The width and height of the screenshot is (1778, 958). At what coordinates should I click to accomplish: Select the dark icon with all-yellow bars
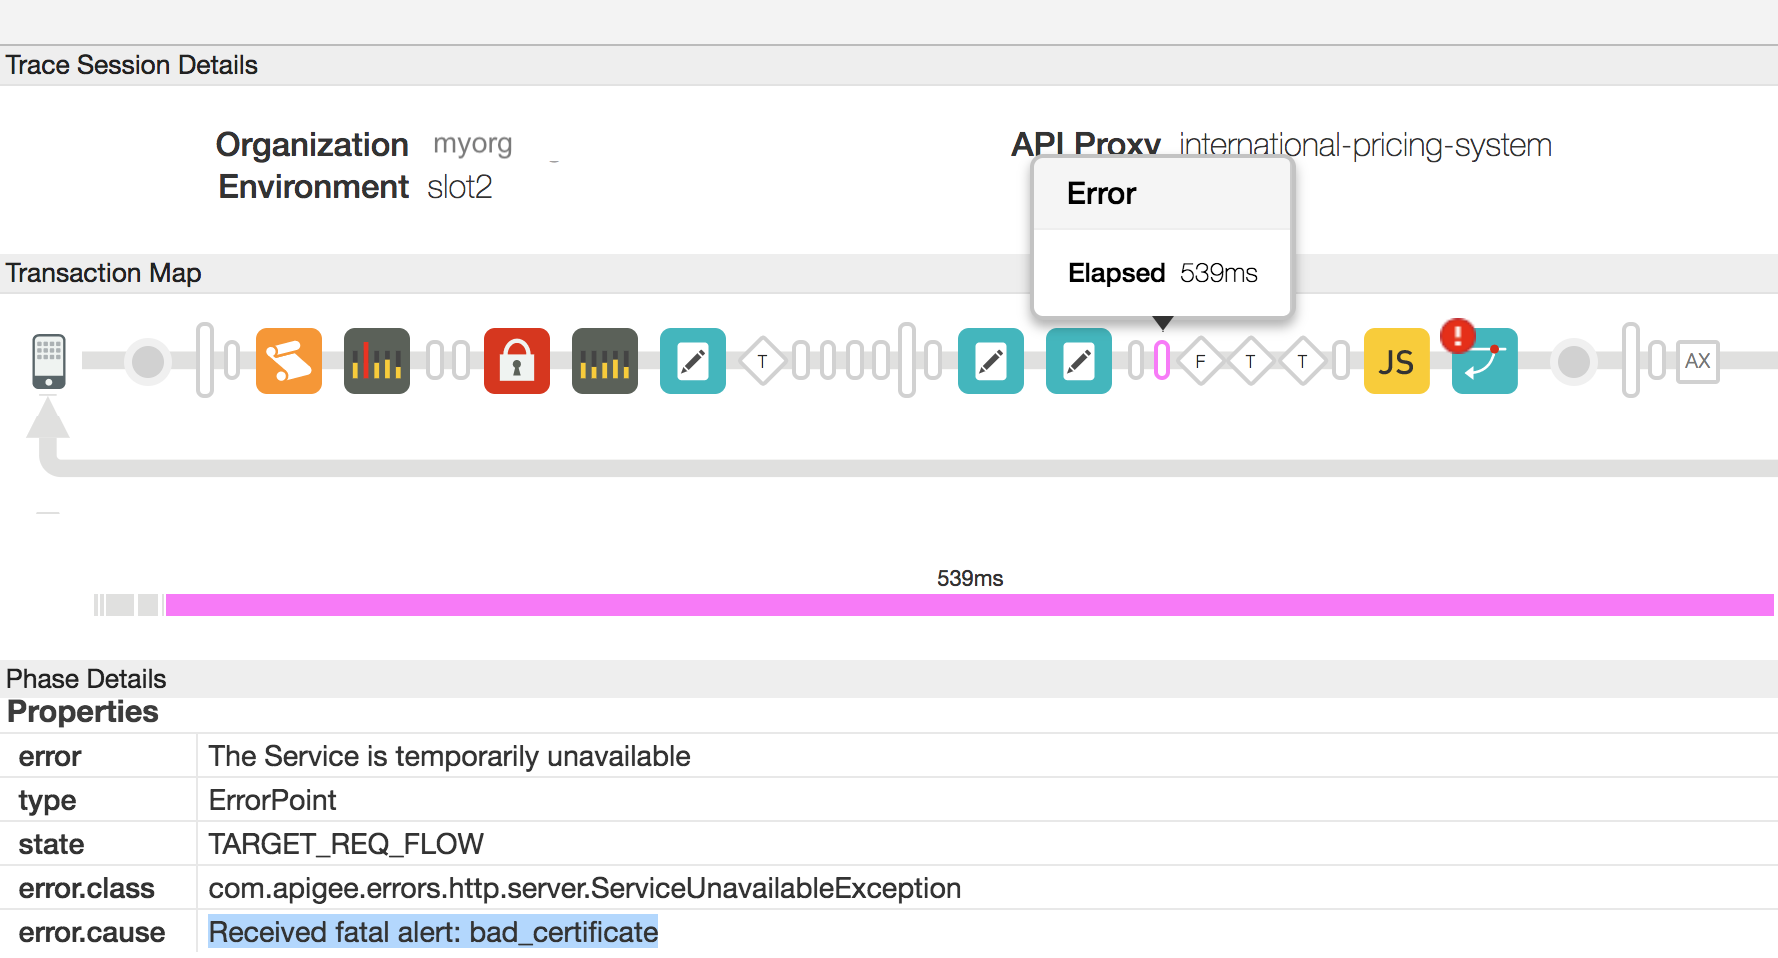(x=605, y=361)
